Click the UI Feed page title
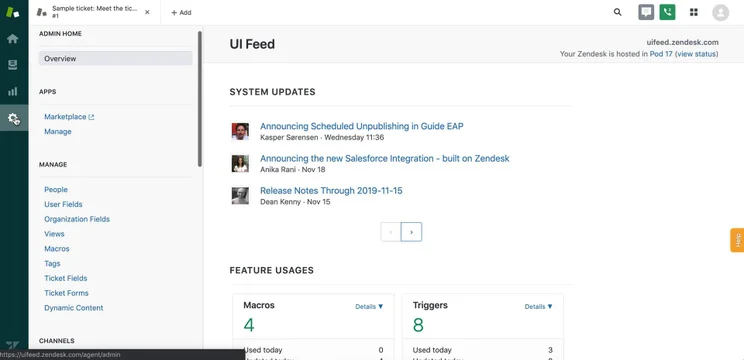The width and height of the screenshot is (744, 360). (252, 44)
